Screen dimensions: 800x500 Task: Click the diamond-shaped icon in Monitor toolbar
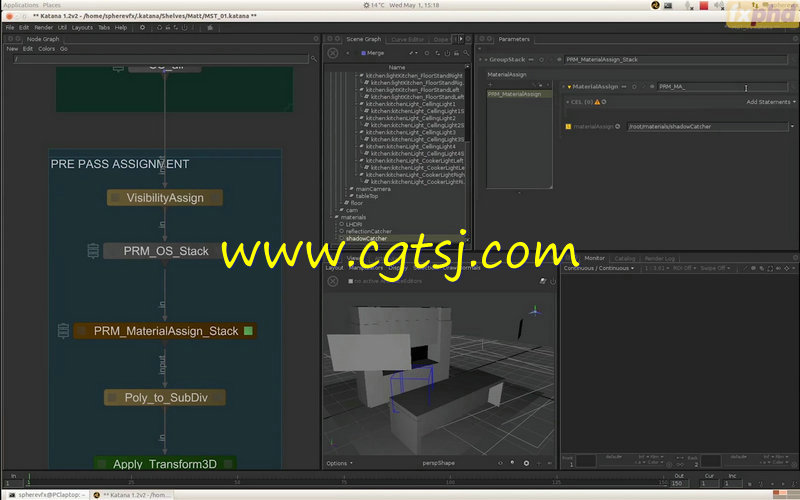pos(787,268)
